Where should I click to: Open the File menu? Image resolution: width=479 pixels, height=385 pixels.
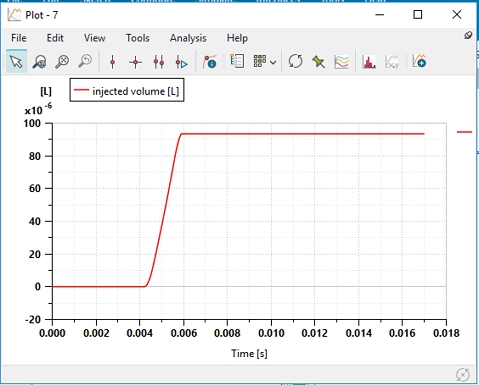[19, 38]
